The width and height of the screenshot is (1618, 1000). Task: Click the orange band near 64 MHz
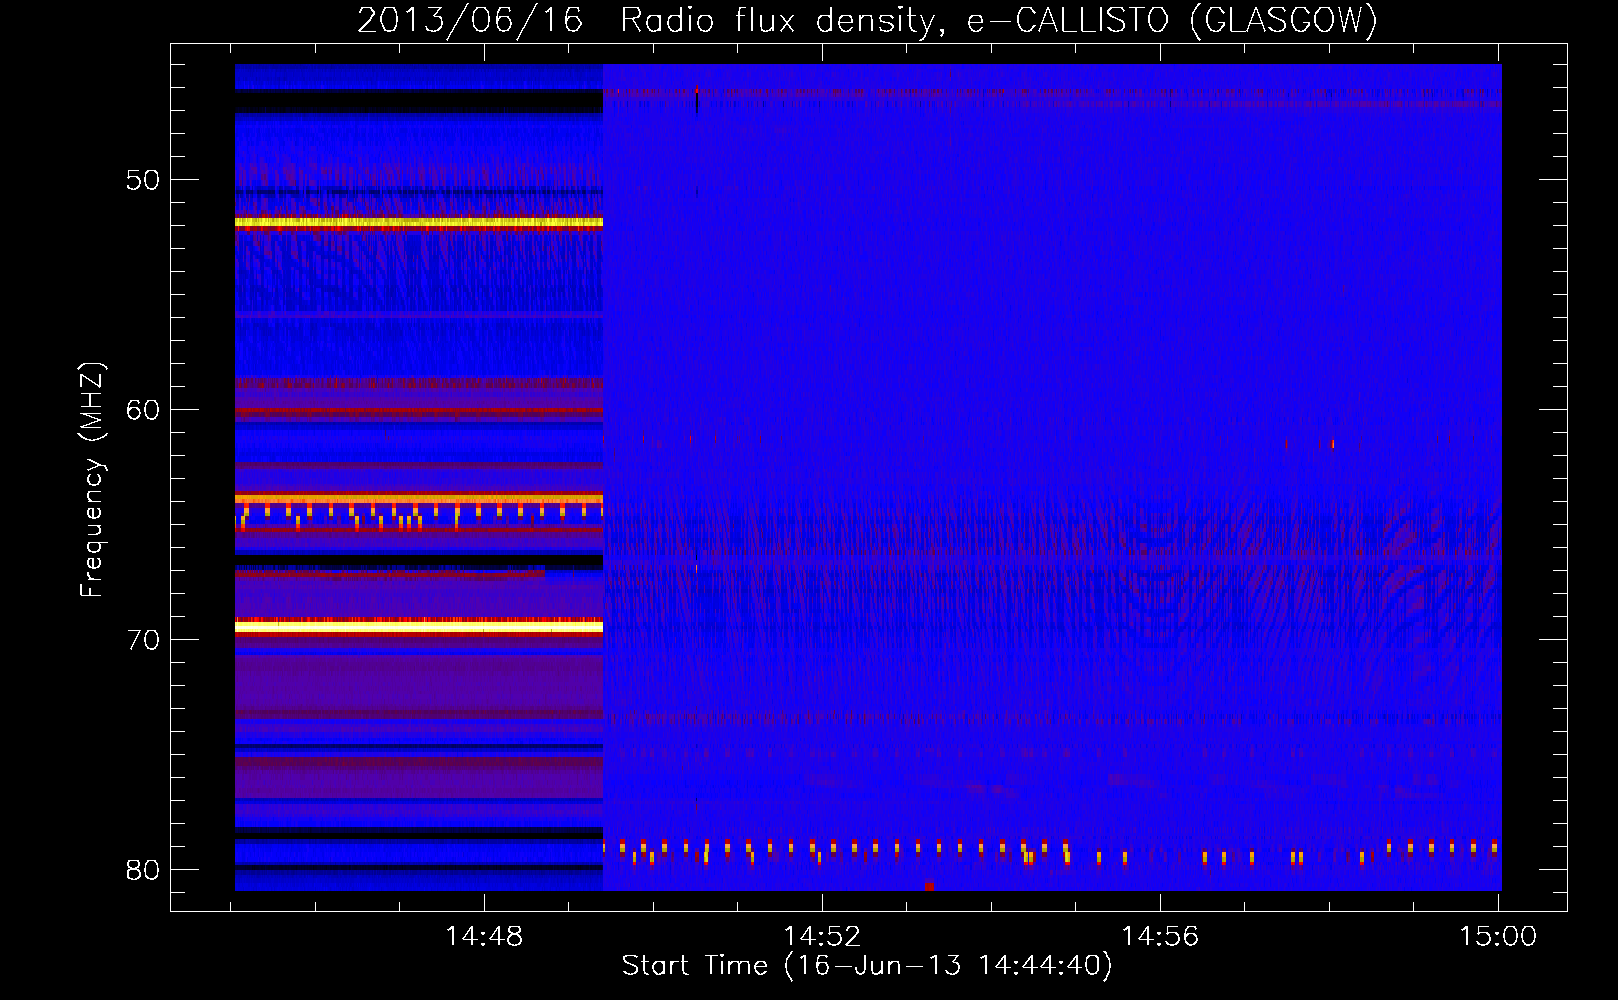419,498
